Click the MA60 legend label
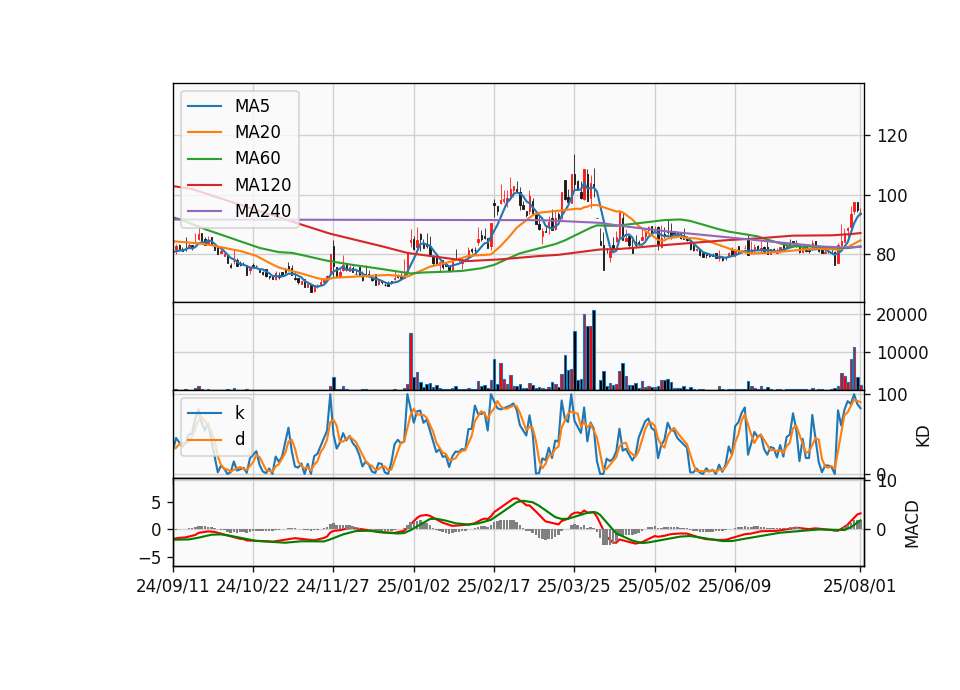The height and width of the screenshot is (690, 960). (258, 159)
